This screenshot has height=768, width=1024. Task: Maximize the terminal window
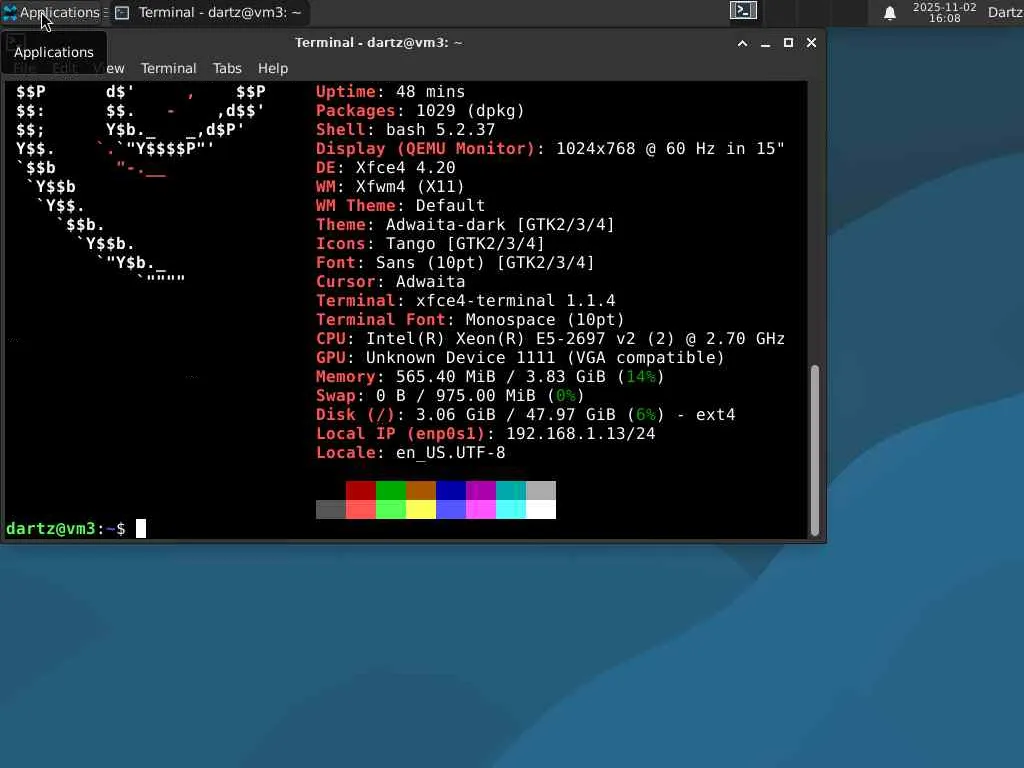pyautogui.click(x=788, y=43)
